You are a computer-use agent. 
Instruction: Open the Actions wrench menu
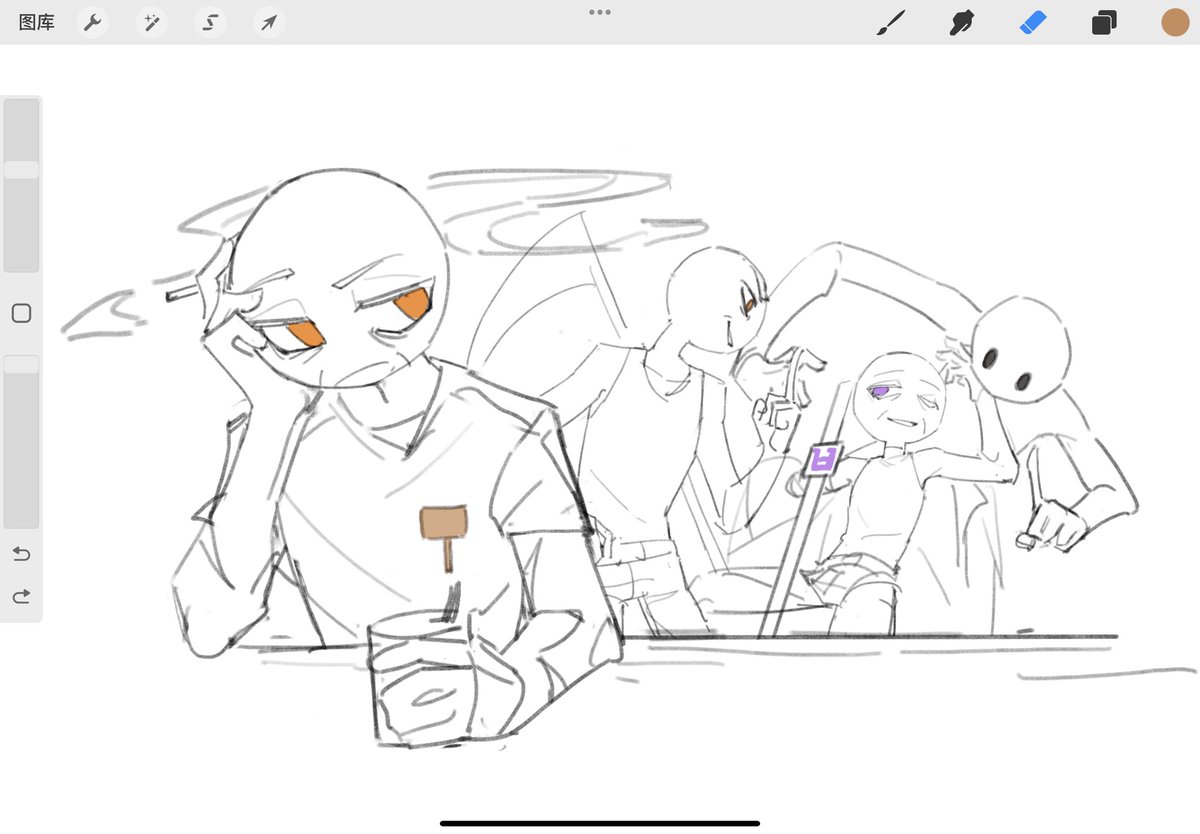tap(93, 22)
